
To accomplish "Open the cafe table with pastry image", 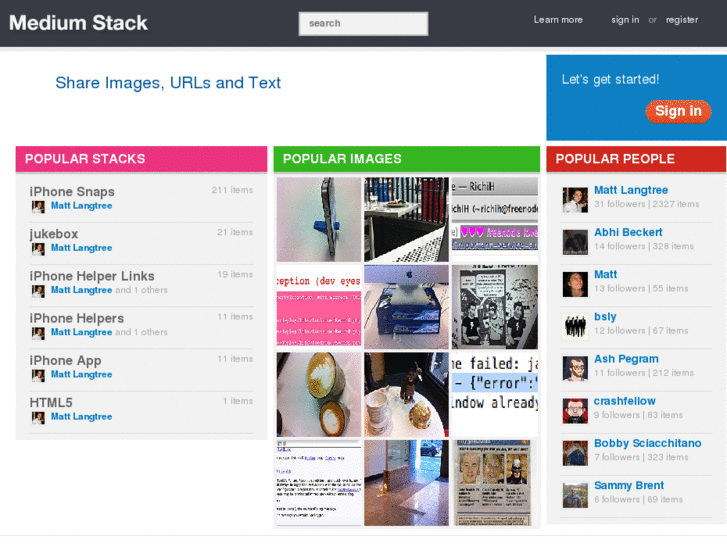I will coord(406,394).
